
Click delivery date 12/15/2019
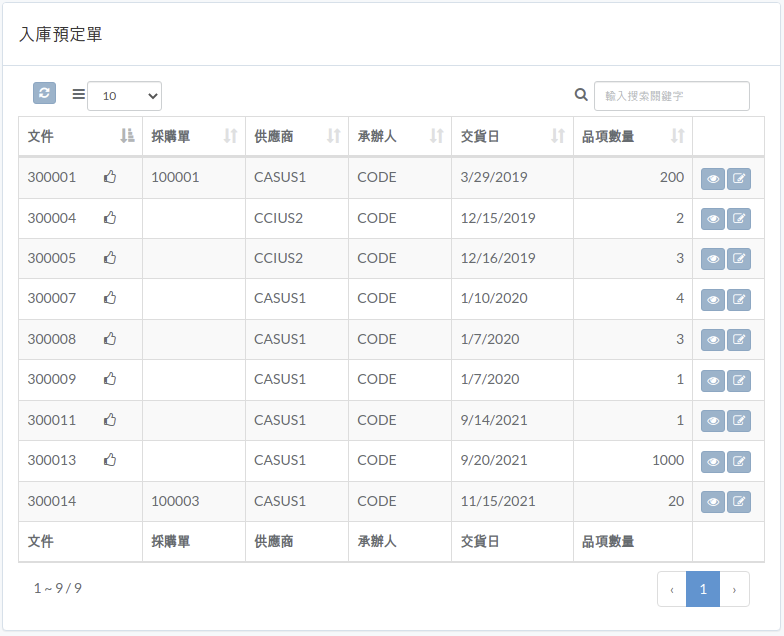498,218
